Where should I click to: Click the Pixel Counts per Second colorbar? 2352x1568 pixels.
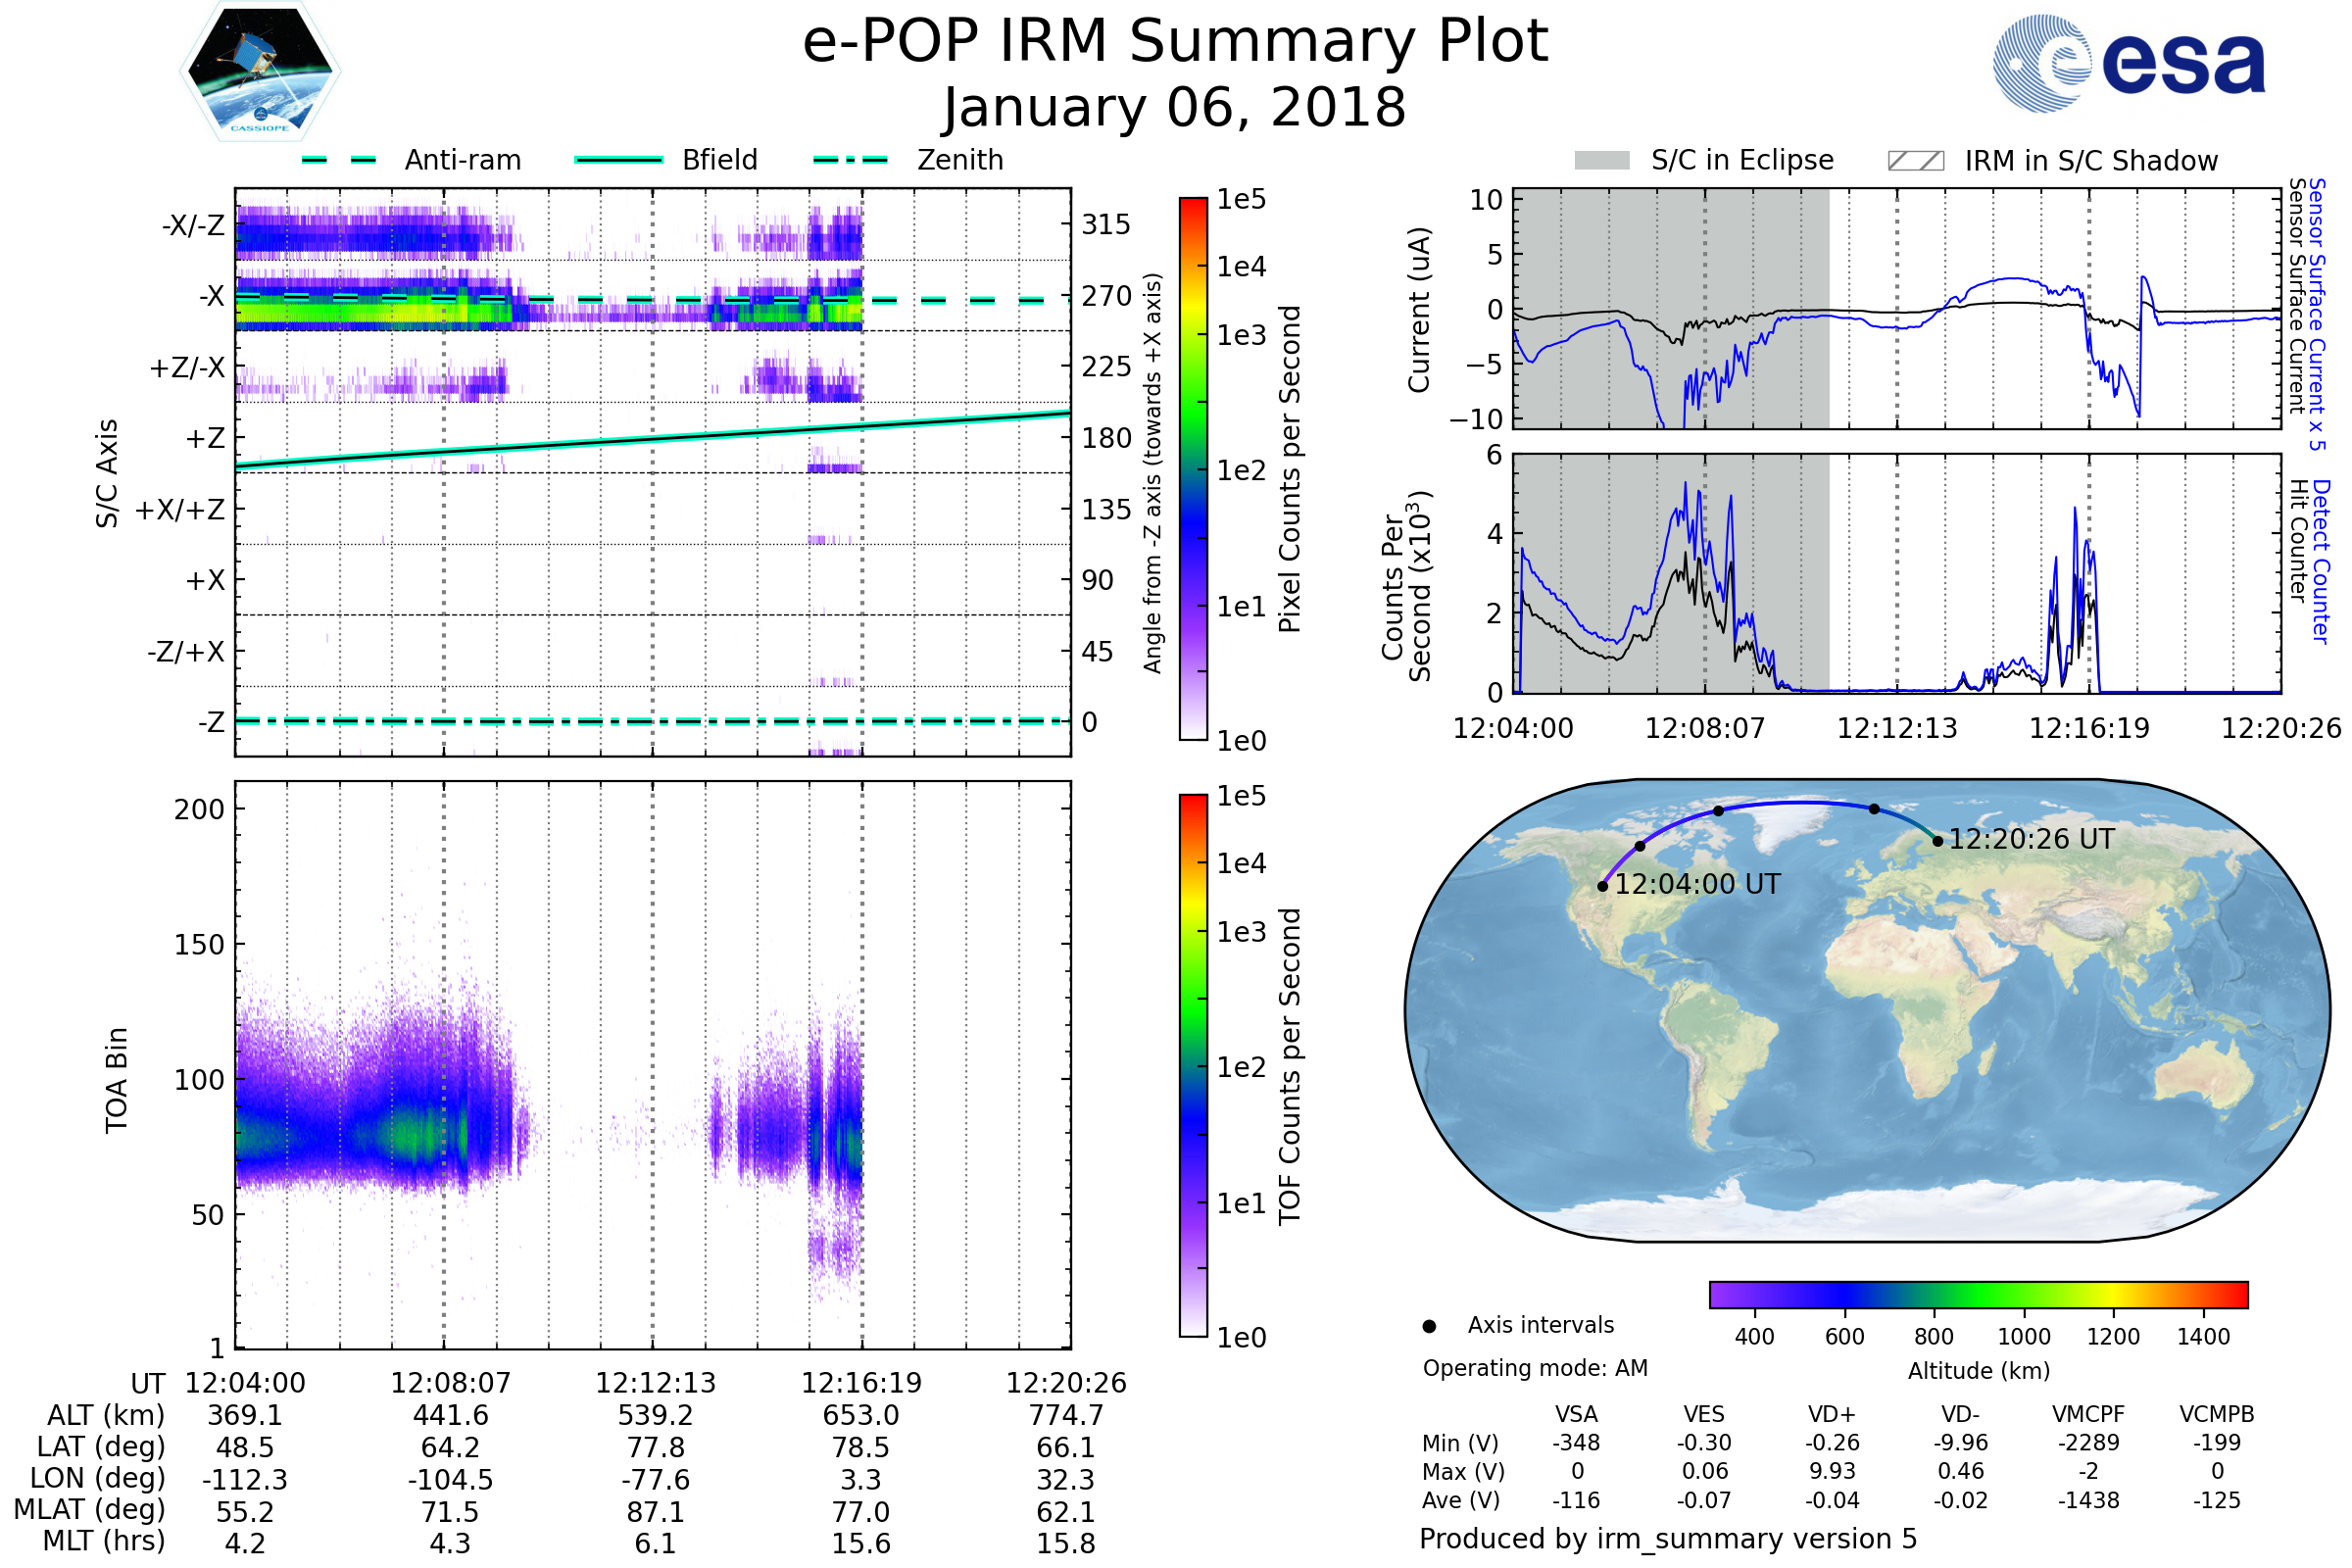1193,468
